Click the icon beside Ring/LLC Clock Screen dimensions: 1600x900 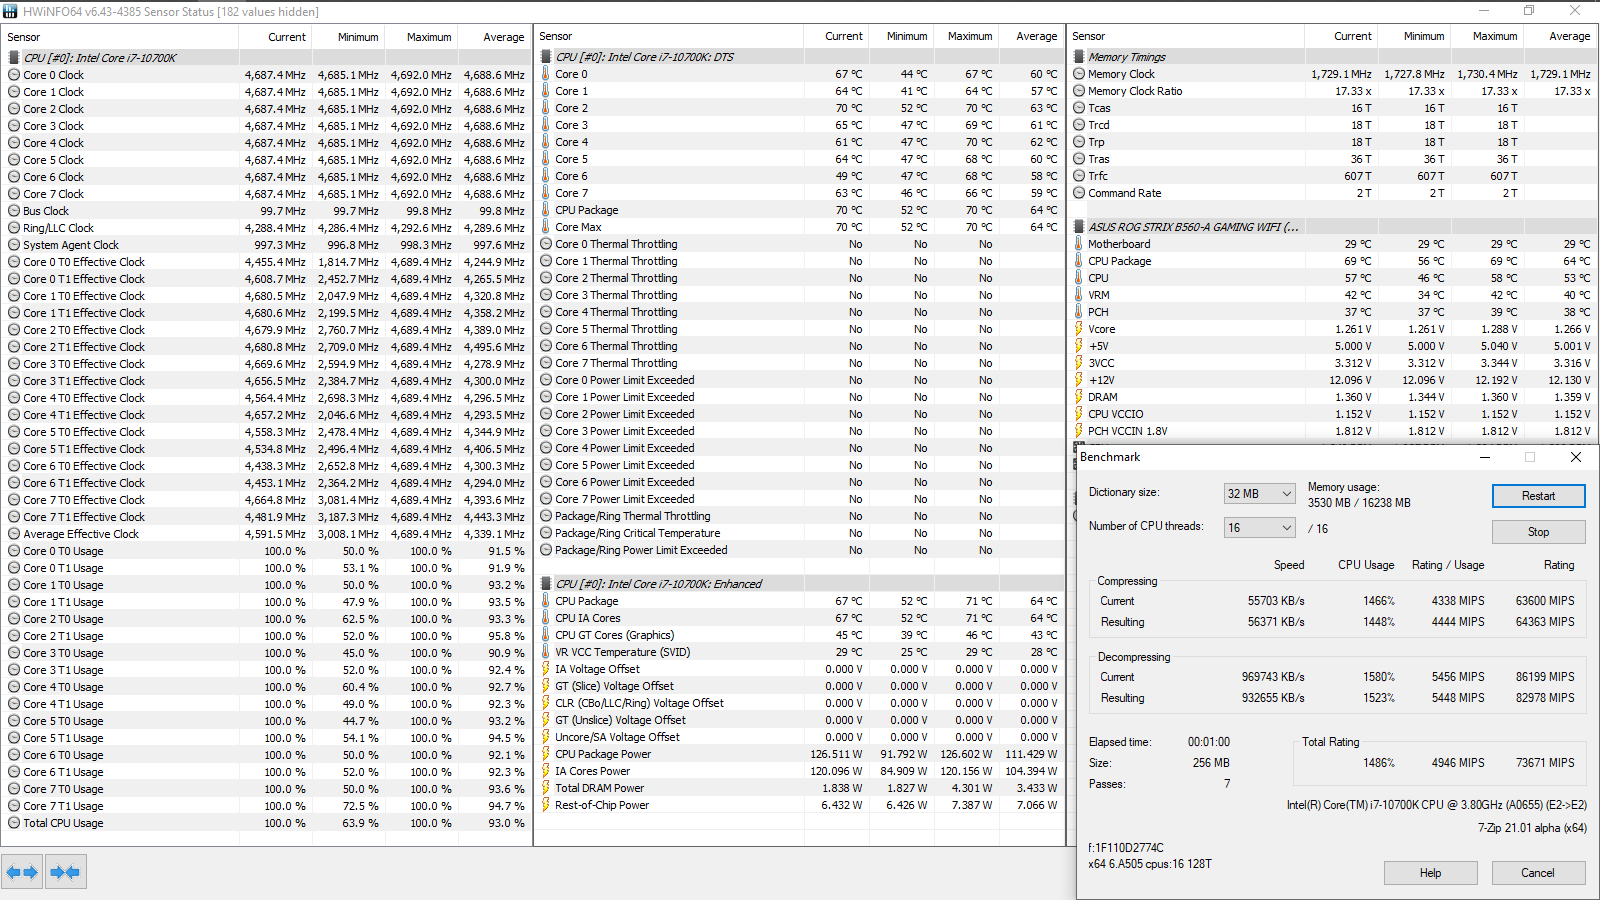[14, 228]
